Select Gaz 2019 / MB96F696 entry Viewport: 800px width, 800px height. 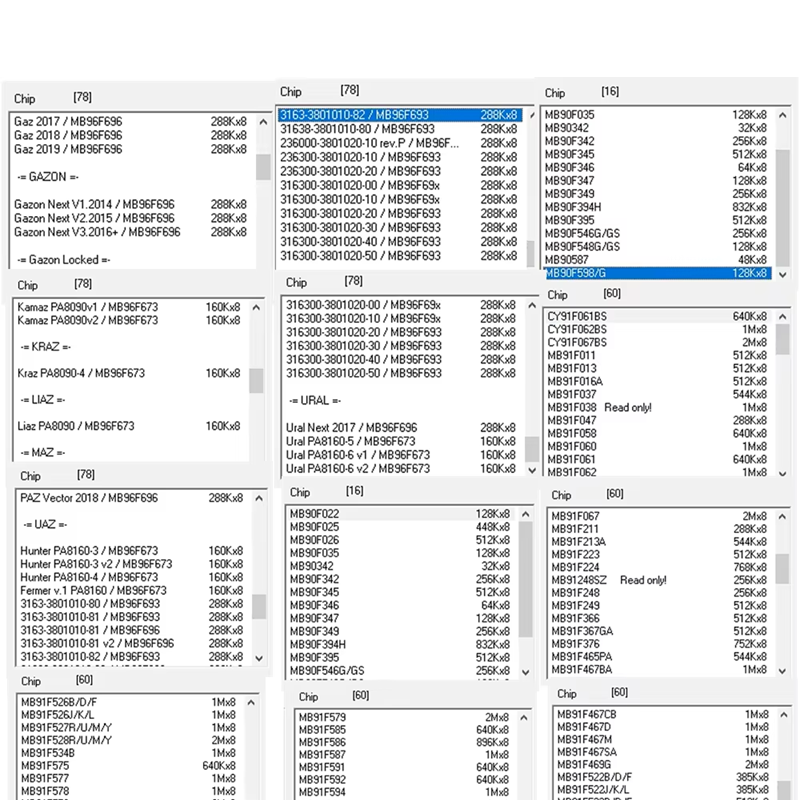[x=132, y=149]
